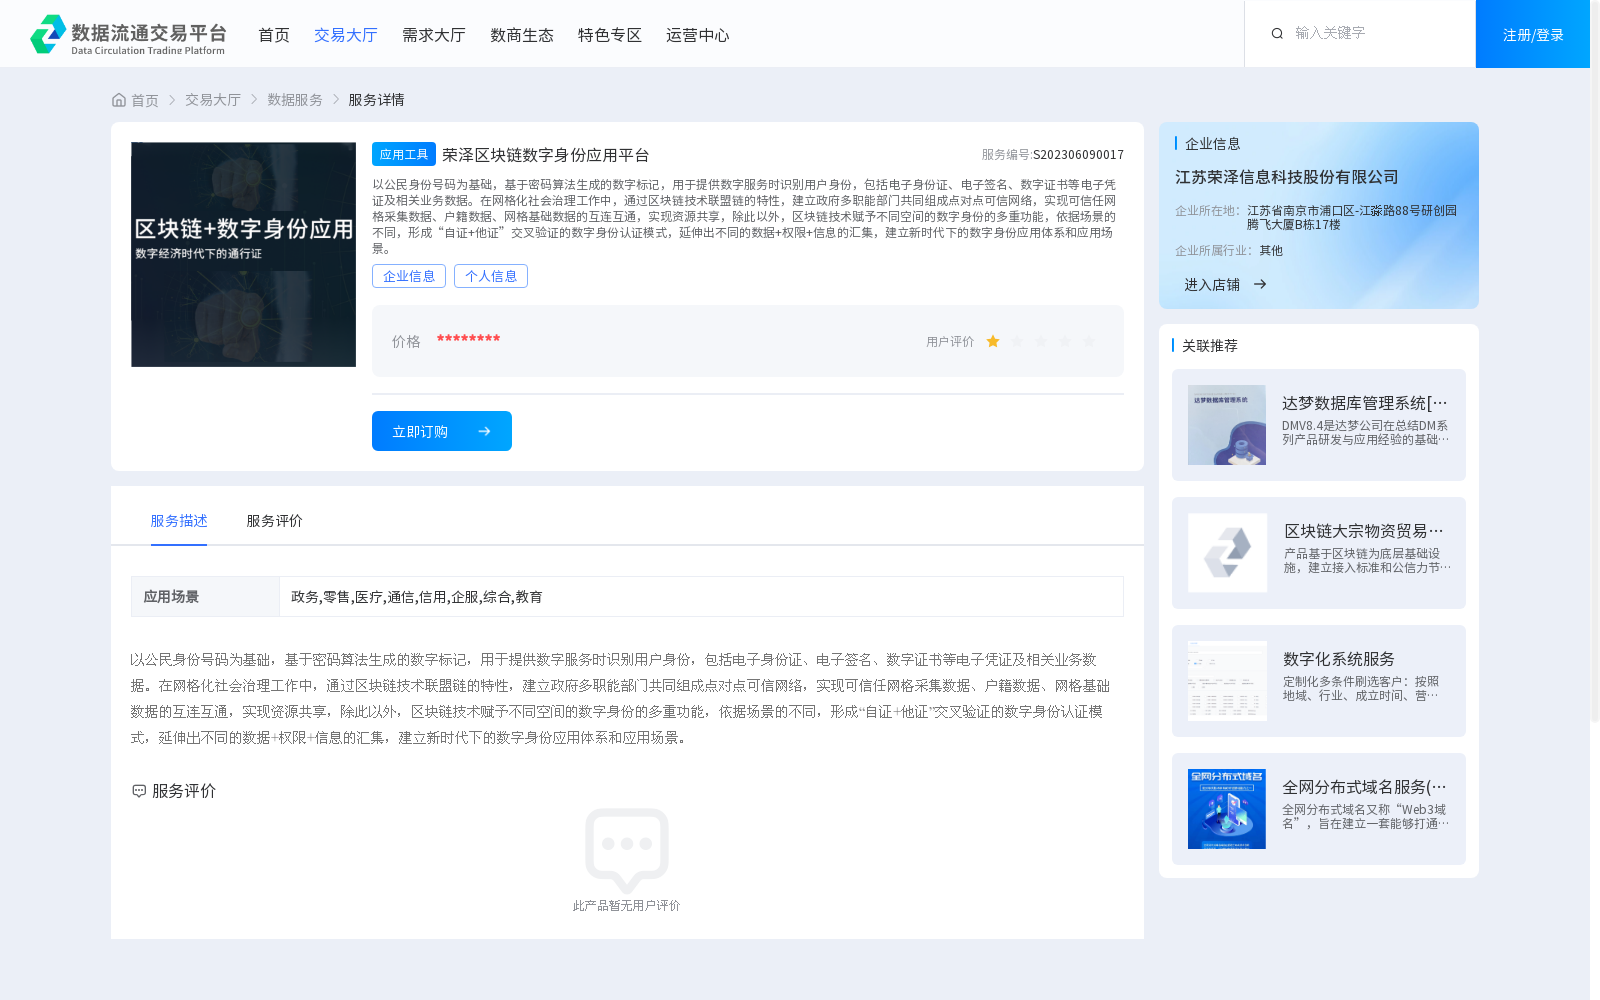Screen dimensions: 1600x1000
Task: Click the search magnifier icon
Action: (x=1277, y=34)
